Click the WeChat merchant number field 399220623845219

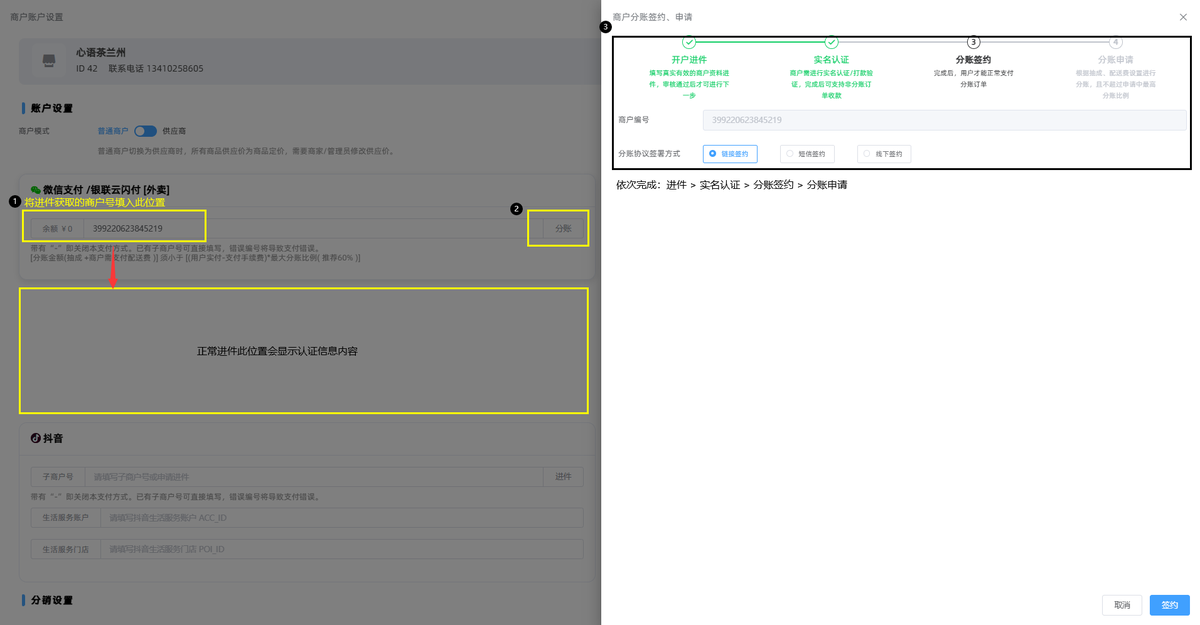pos(313,228)
